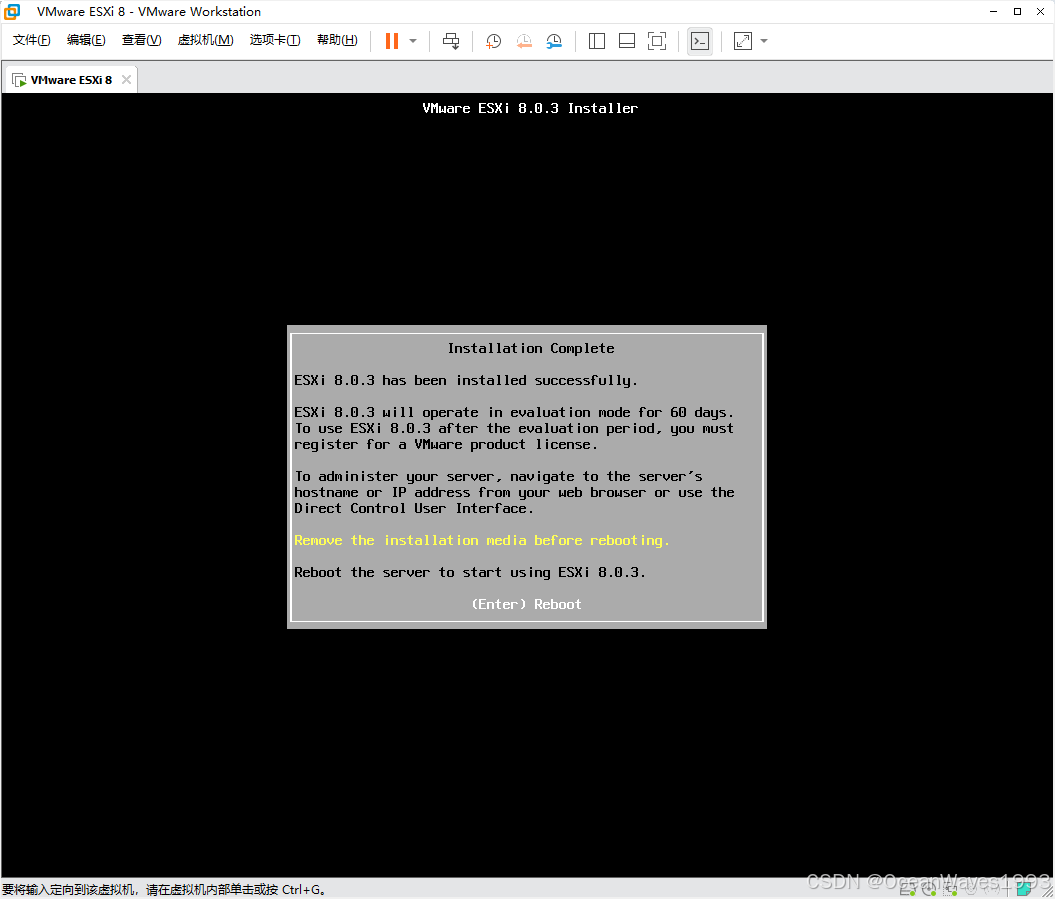Enter full screen mode

pyautogui.click(x=657, y=41)
